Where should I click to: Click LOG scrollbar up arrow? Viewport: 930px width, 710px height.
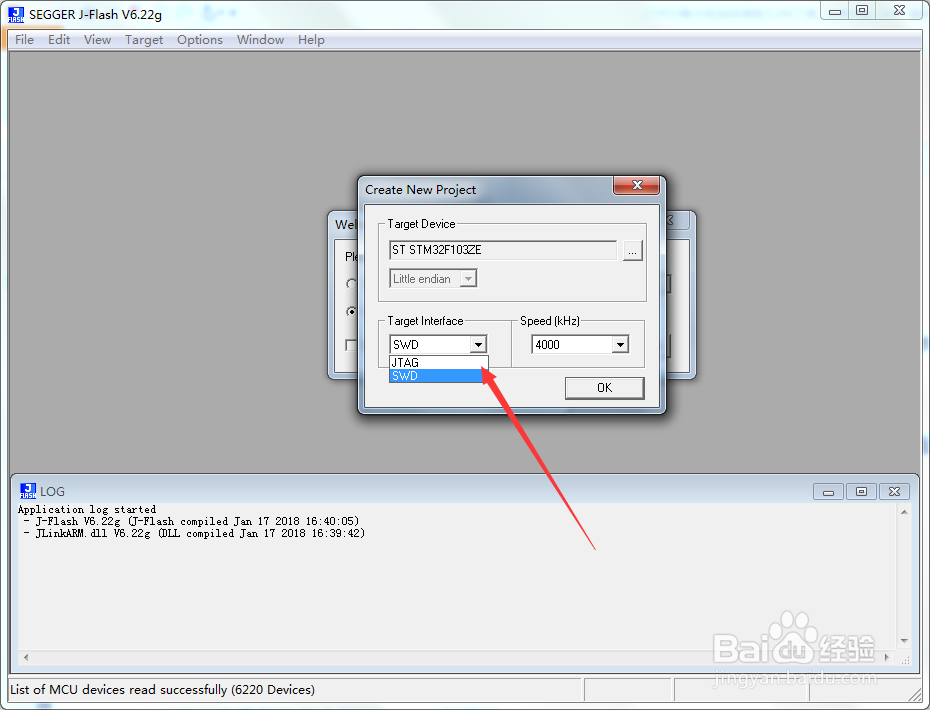point(904,512)
